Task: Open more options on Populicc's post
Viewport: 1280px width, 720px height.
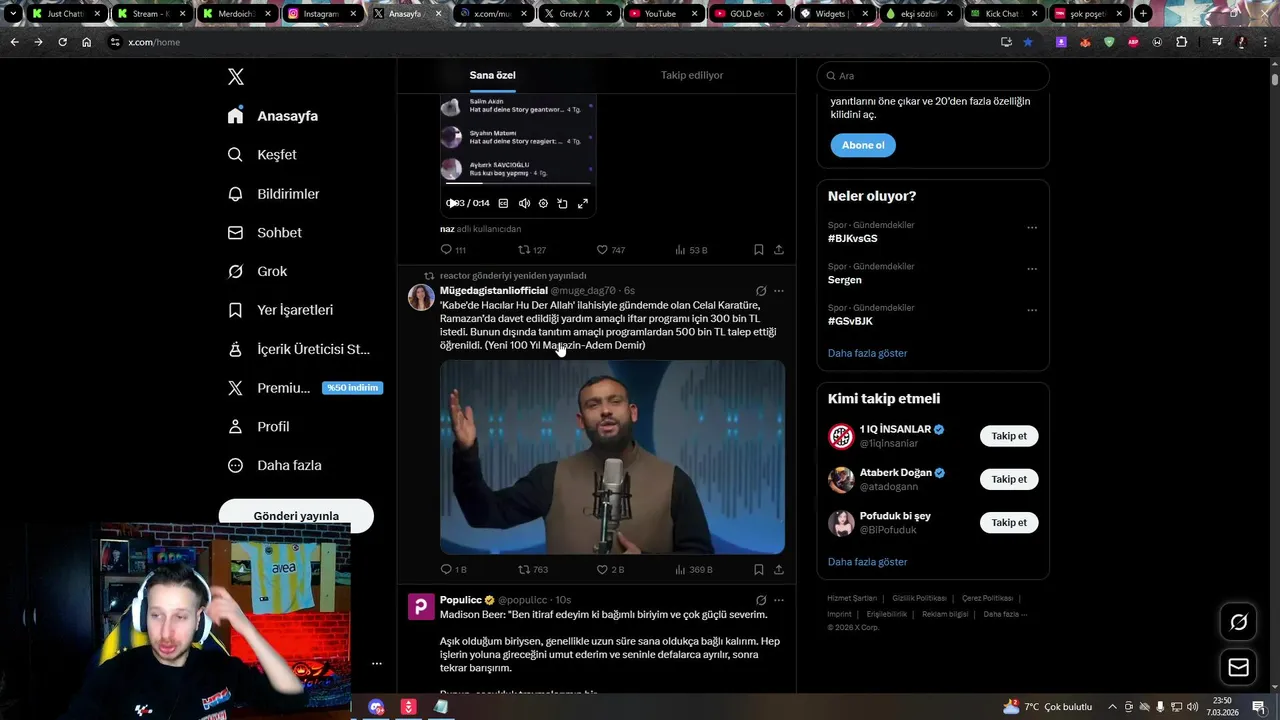Action: click(x=779, y=600)
